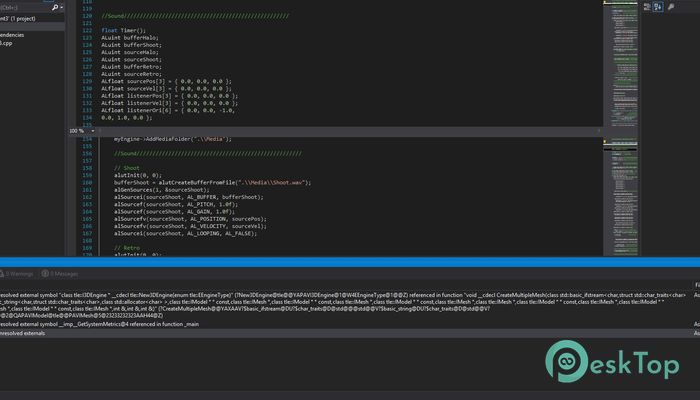Click the Alphabetical sort icon in Properties
Screen dimensions: 700x400
658,7
